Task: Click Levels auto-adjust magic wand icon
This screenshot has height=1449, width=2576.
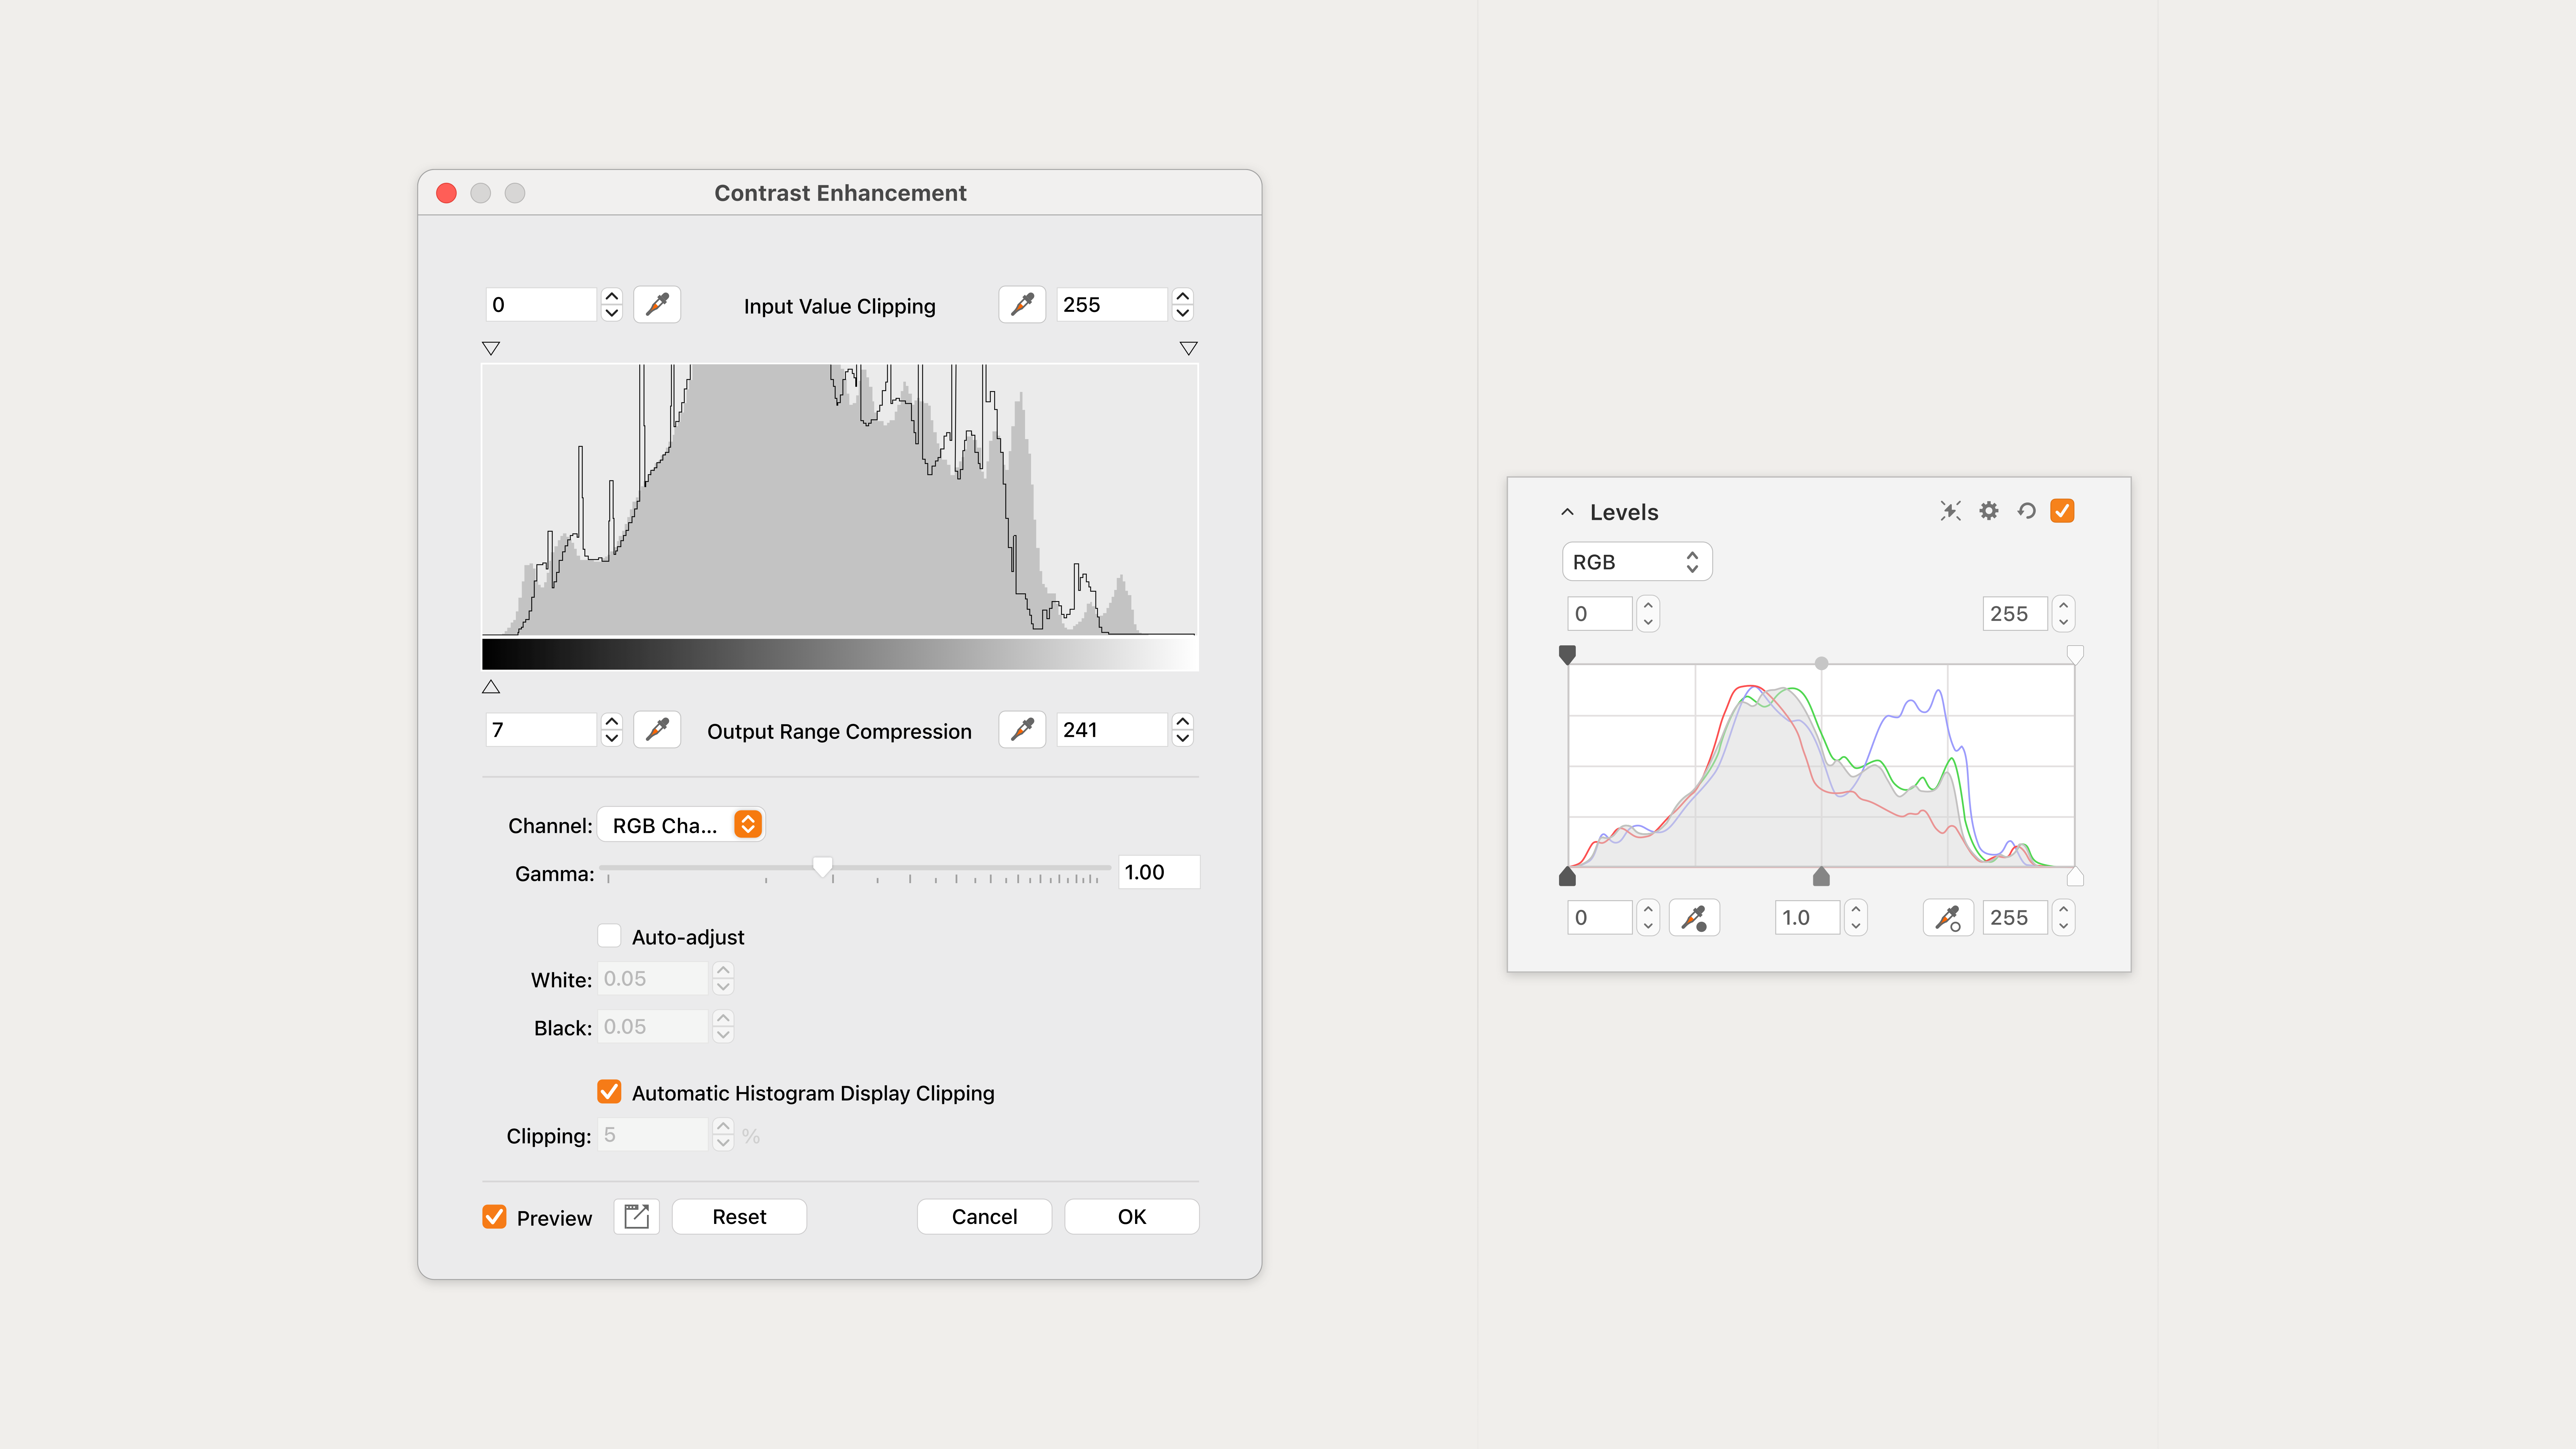Action: coord(1950,511)
